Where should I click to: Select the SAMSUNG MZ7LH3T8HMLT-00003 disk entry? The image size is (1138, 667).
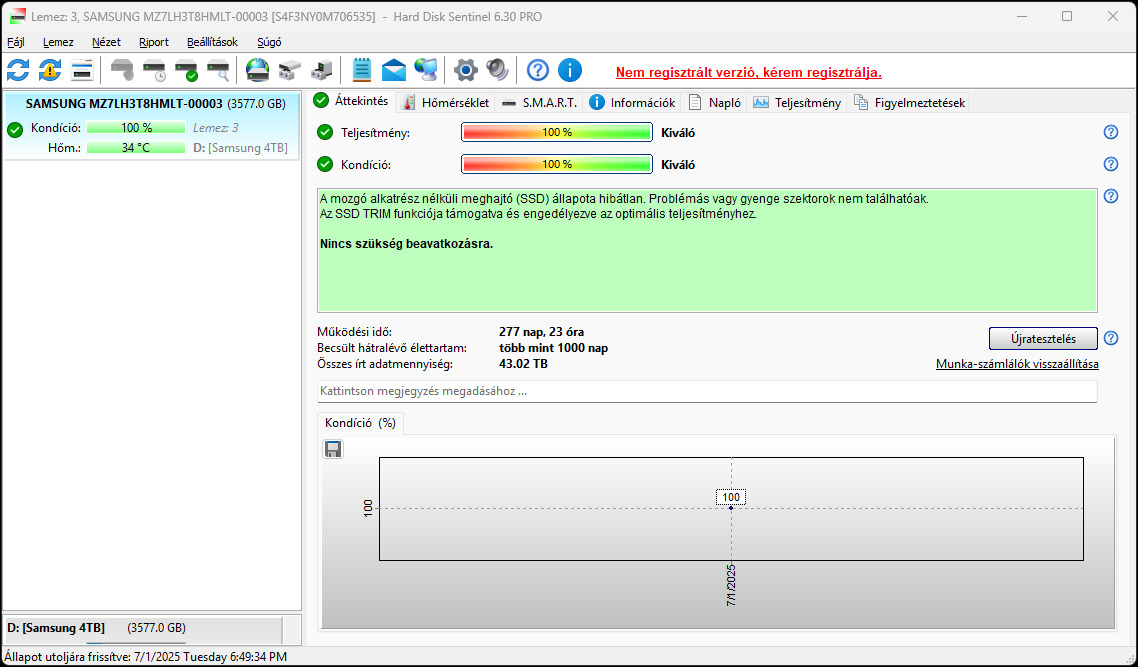point(151,125)
